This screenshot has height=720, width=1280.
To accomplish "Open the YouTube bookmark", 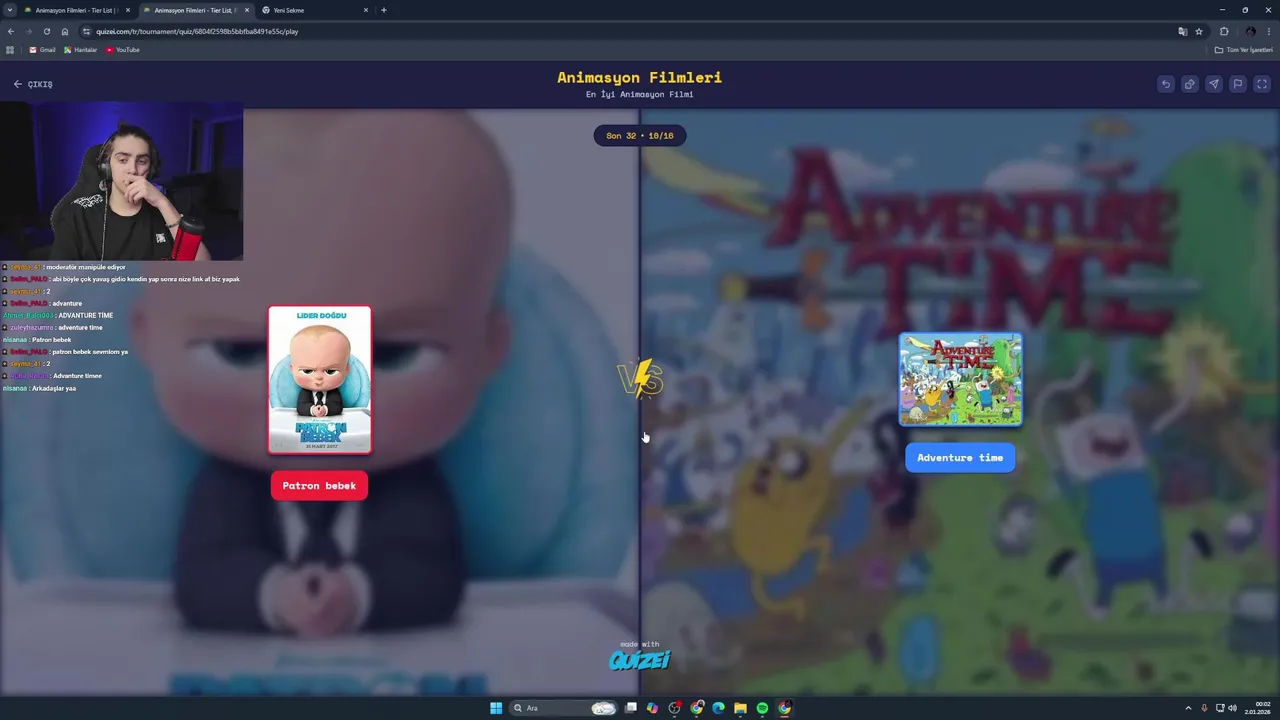I will tap(123, 50).
